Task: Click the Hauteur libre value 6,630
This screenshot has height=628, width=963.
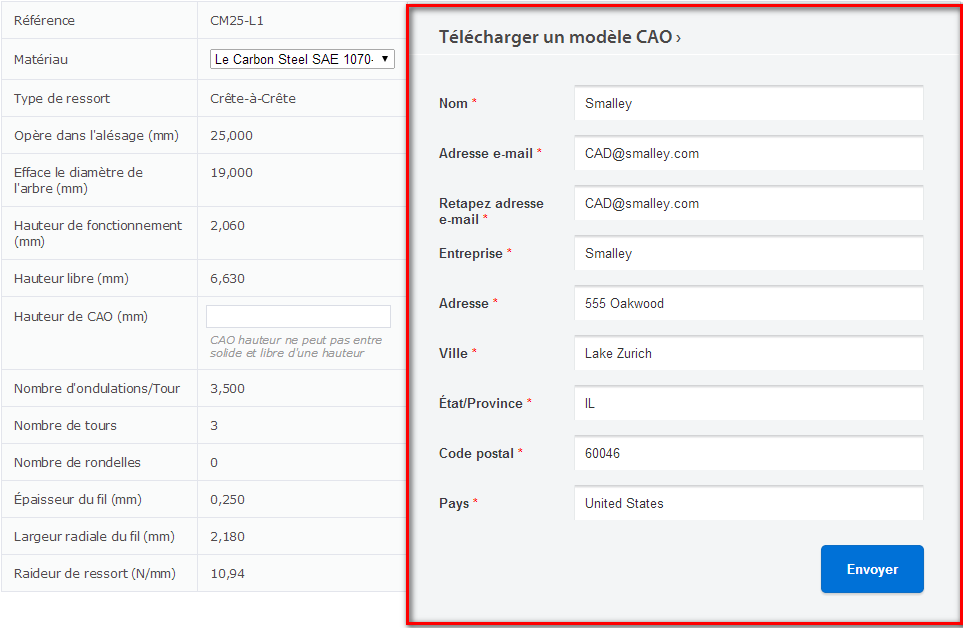Action: click(227, 279)
